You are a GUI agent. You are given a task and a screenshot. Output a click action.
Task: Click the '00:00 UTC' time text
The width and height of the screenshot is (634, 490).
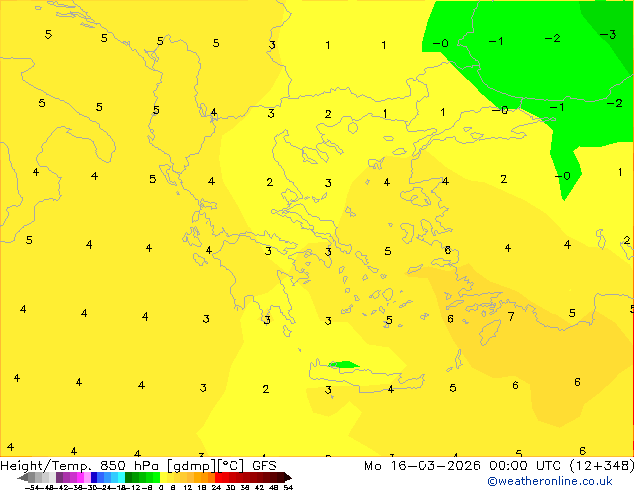[524, 466]
